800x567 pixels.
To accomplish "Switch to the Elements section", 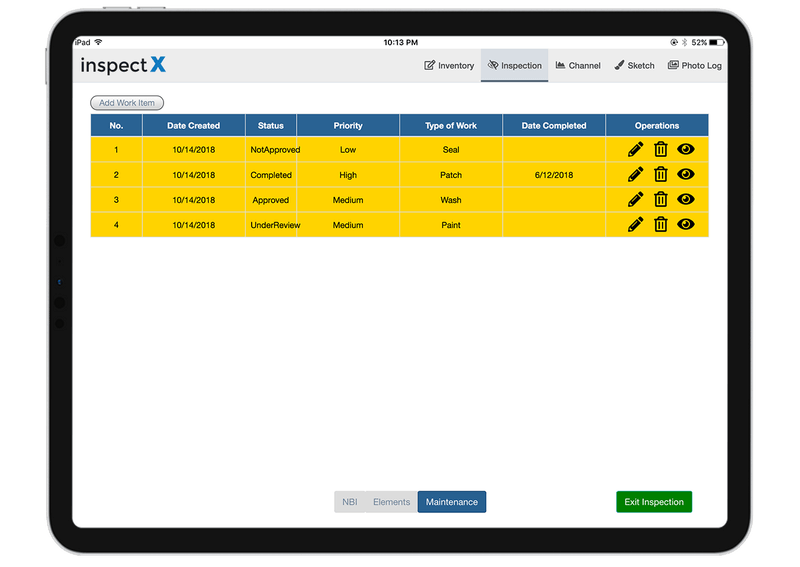I will [x=391, y=502].
